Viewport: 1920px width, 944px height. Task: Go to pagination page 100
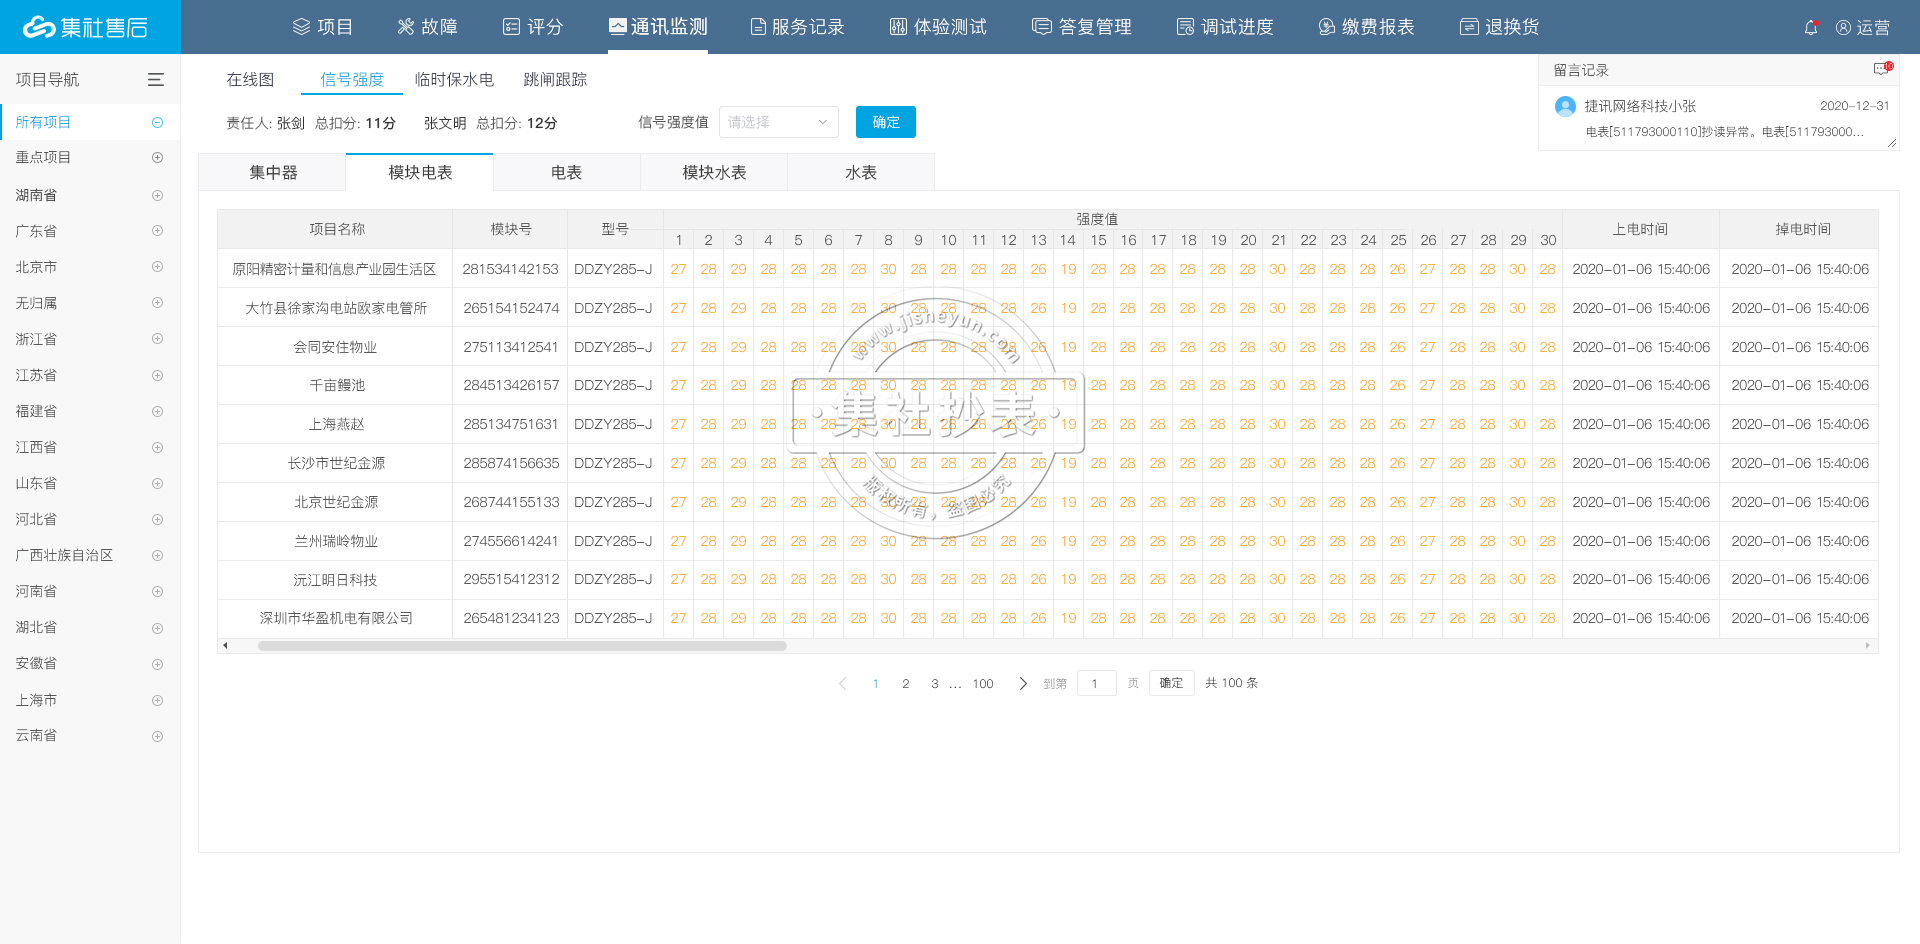[982, 683]
